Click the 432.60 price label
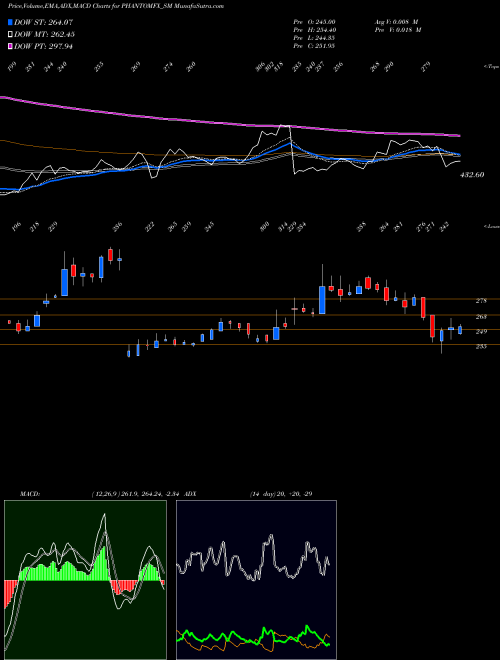 click(x=472, y=175)
